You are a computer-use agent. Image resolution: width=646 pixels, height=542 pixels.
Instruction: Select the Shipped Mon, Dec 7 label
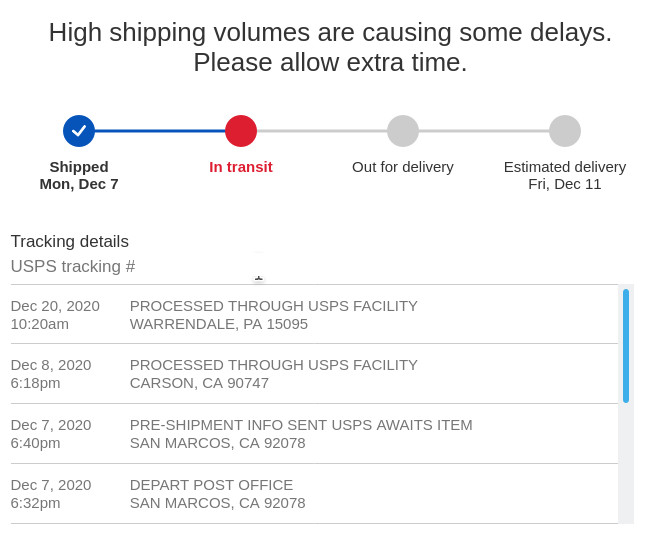[x=79, y=175]
